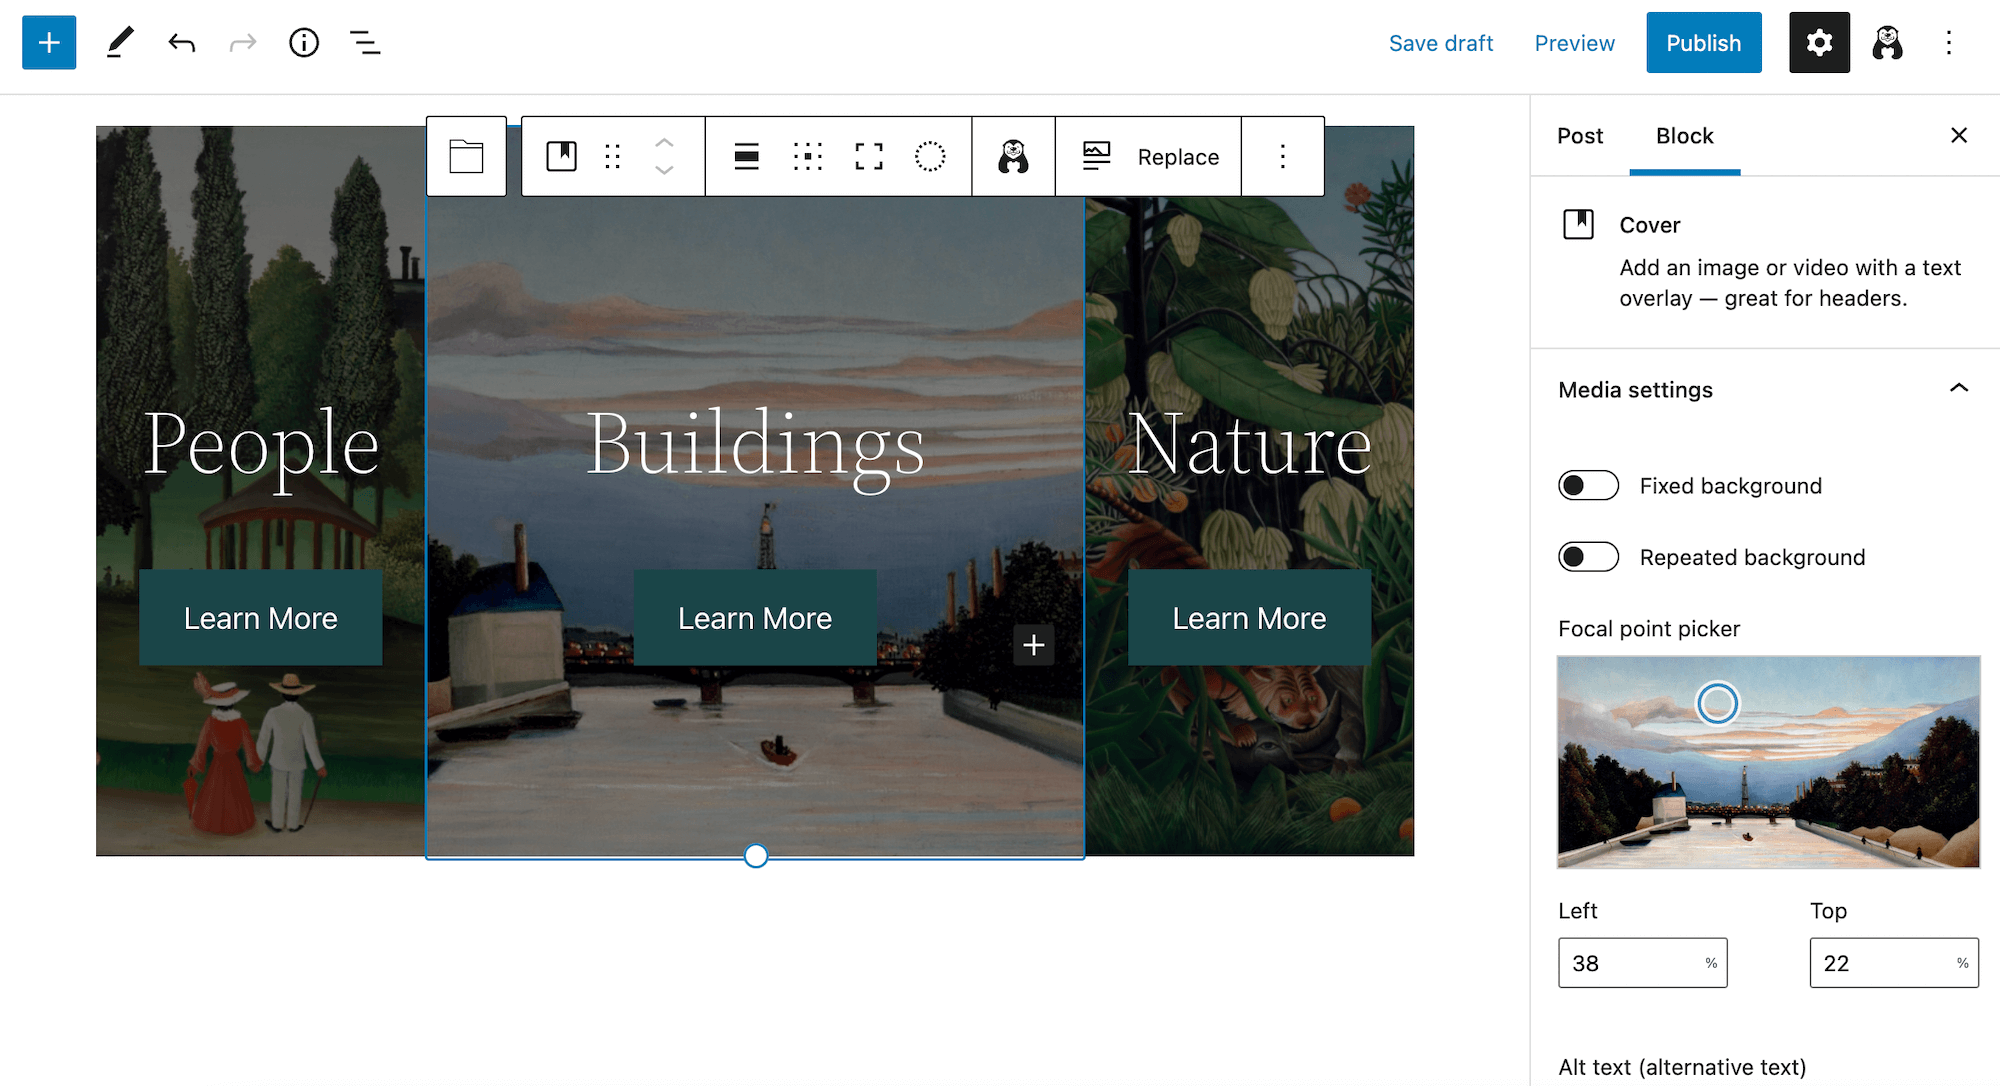Change alignment with the align icon
The image size is (2000, 1086).
746,157
